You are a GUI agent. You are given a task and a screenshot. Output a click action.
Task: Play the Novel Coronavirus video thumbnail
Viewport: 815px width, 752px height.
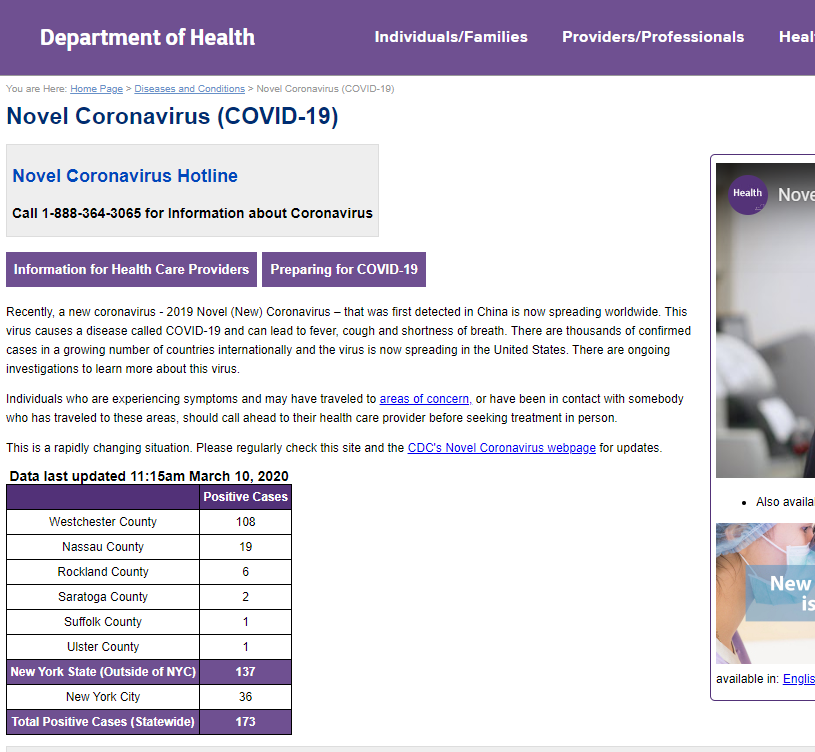[765, 320]
